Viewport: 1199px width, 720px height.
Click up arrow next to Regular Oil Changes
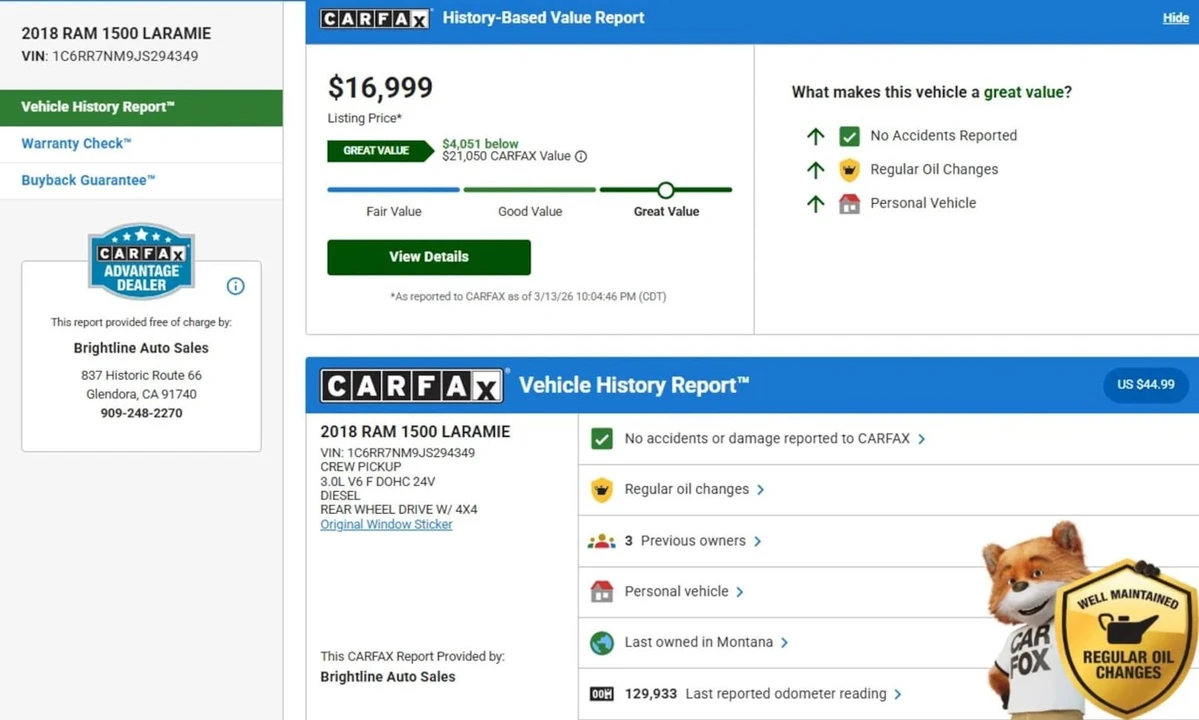(x=816, y=170)
